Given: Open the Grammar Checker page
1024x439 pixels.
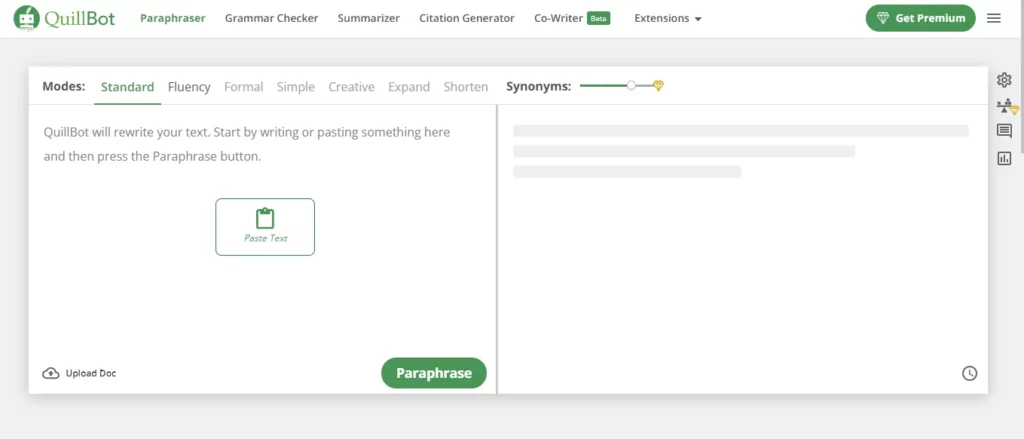Looking at the screenshot, I should (x=272, y=18).
